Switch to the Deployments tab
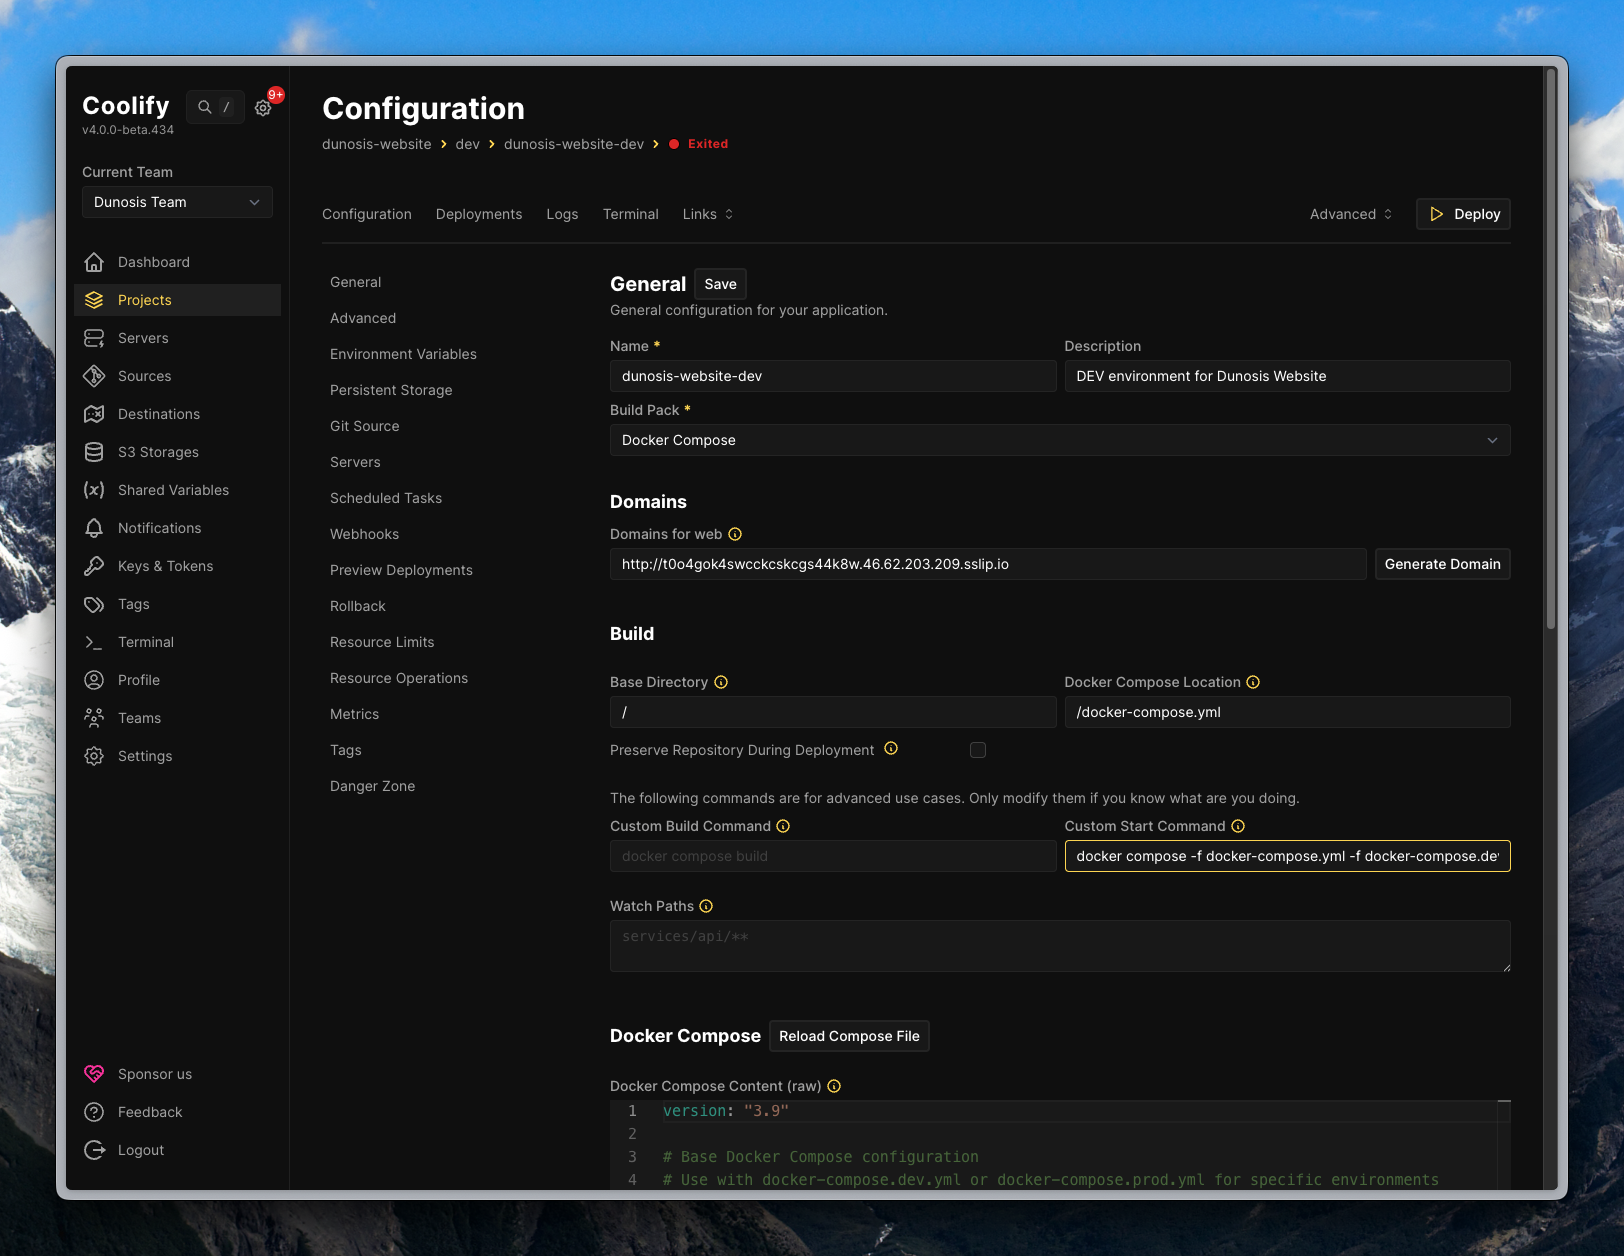Image resolution: width=1624 pixels, height=1256 pixels. tap(478, 213)
